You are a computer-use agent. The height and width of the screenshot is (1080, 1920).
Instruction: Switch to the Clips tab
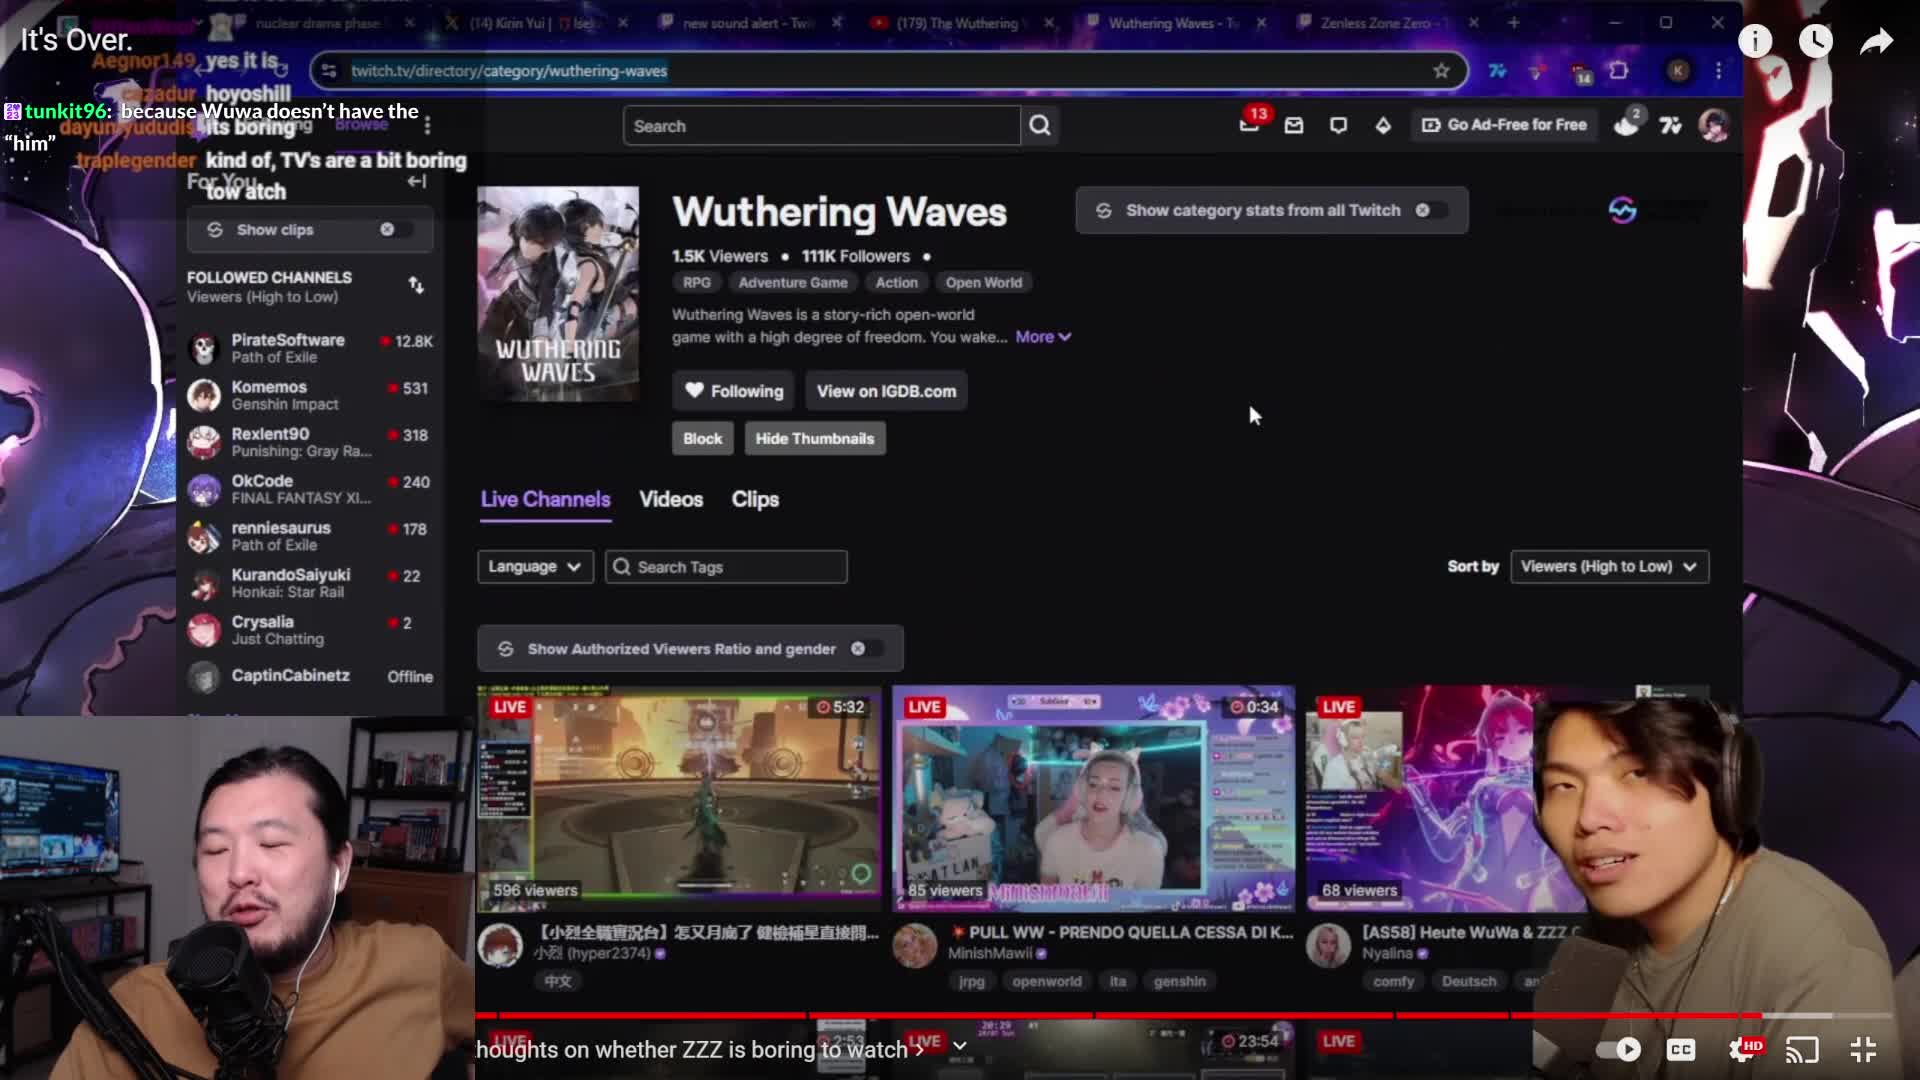pyautogui.click(x=755, y=499)
